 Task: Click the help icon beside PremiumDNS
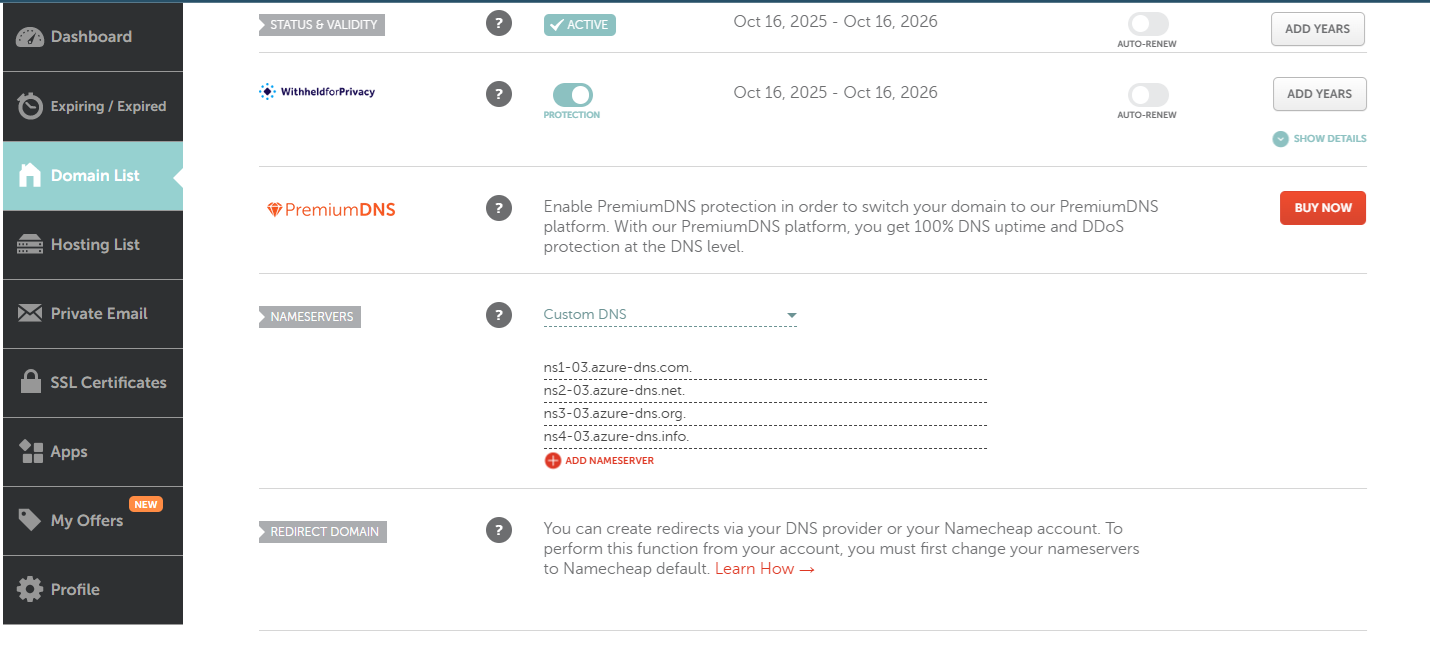pyautogui.click(x=499, y=208)
